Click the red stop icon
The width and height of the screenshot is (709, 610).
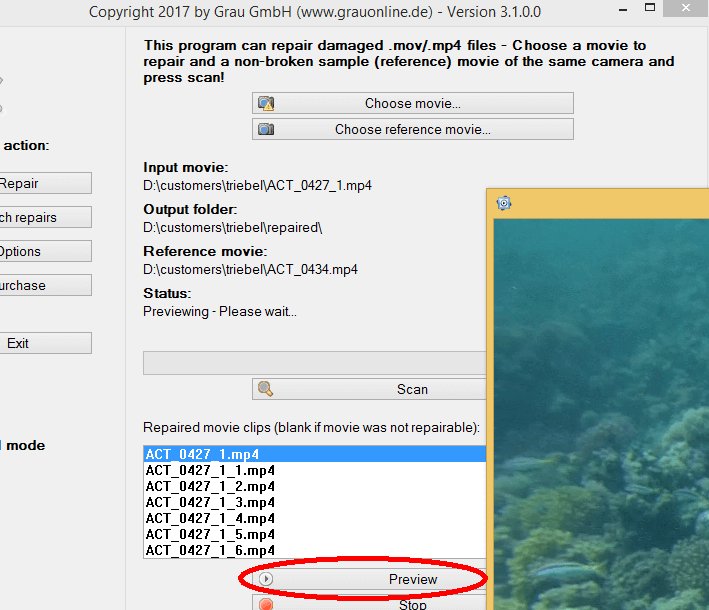click(x=266, y=604)
